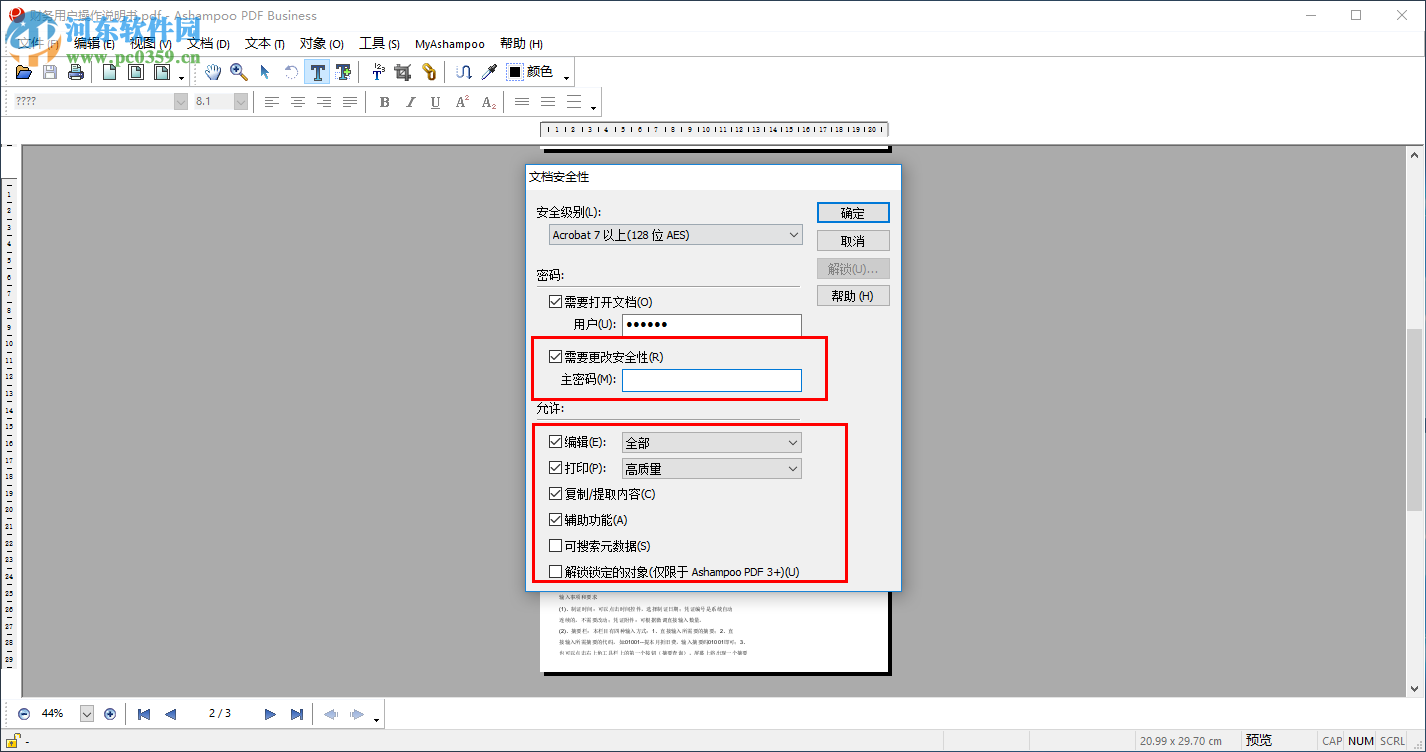Toggle bold text formatting
The height and width of the screenshot is (752, 1426).
click(384, 101)
